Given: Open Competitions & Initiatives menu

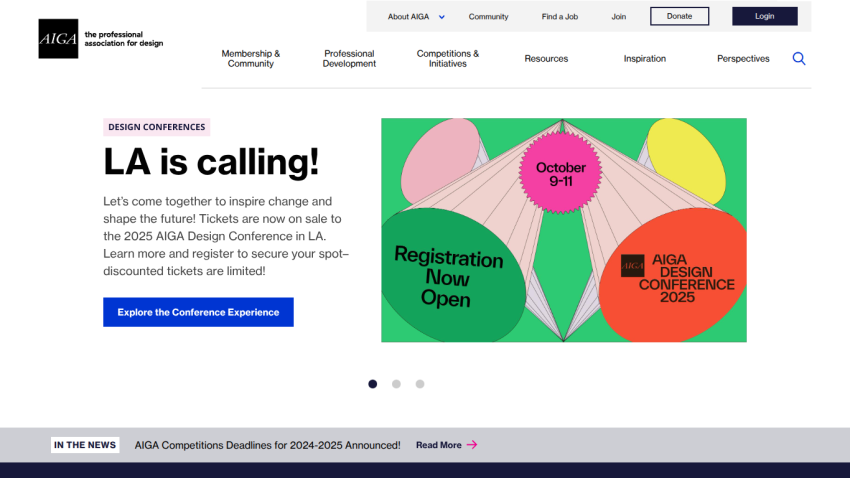Looking at the screenshot, I should coord(448,59).
